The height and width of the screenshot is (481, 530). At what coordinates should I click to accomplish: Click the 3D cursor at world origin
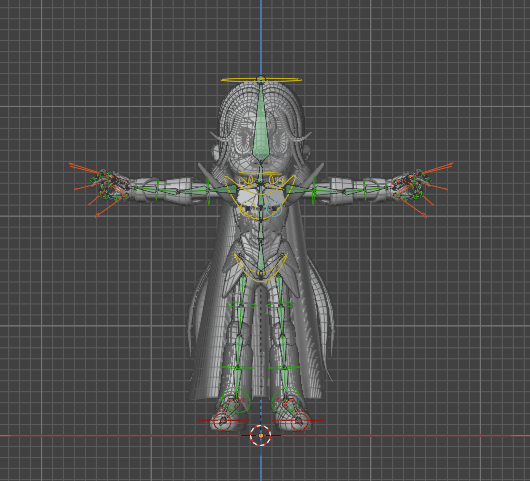(261, 435)
